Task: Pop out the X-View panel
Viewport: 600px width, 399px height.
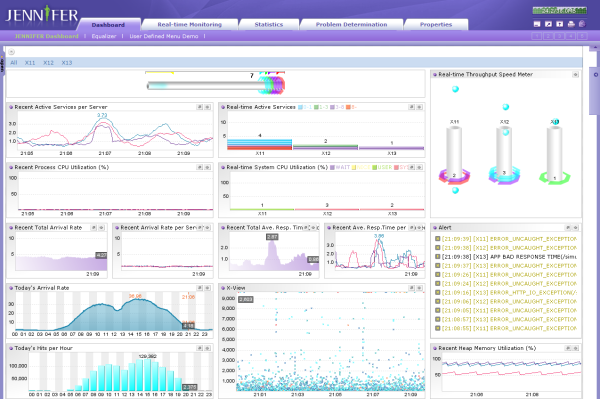Action: click(412, 288)
